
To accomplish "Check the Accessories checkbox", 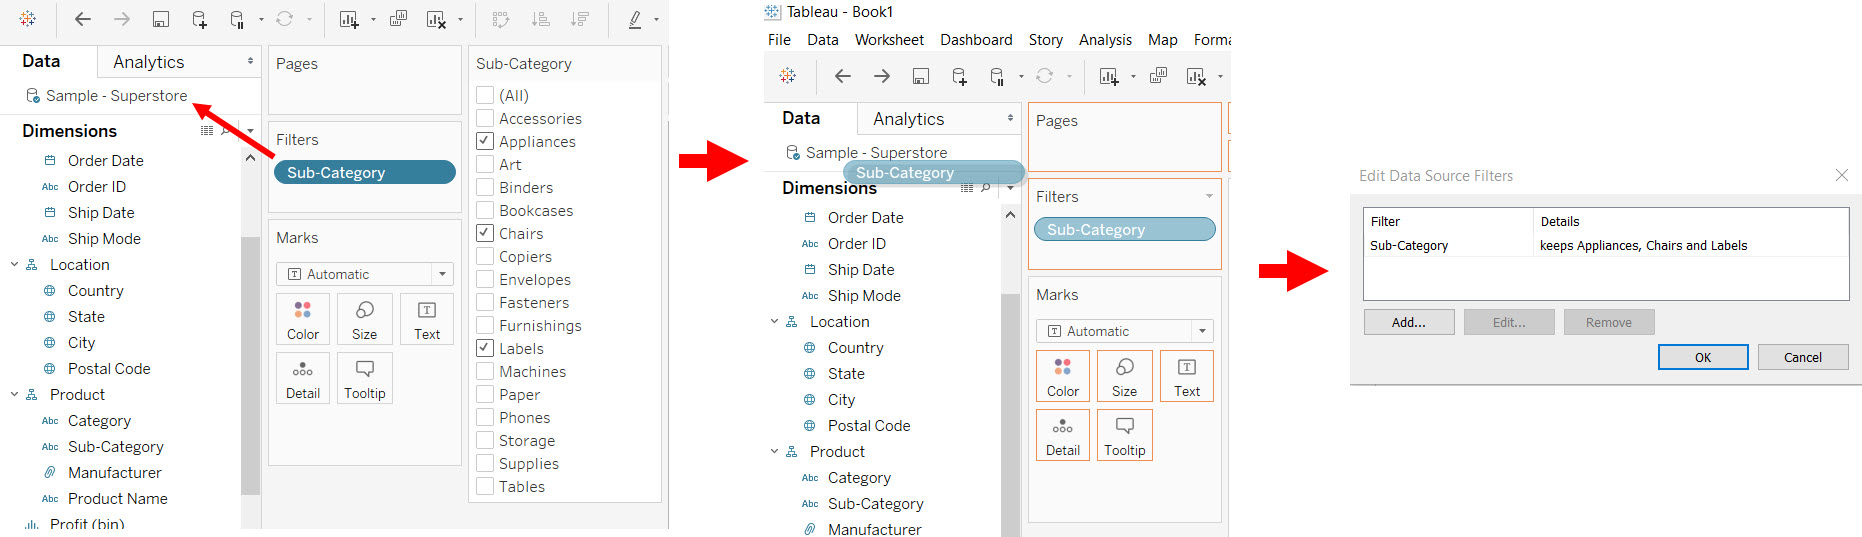I will click(485, 118).
